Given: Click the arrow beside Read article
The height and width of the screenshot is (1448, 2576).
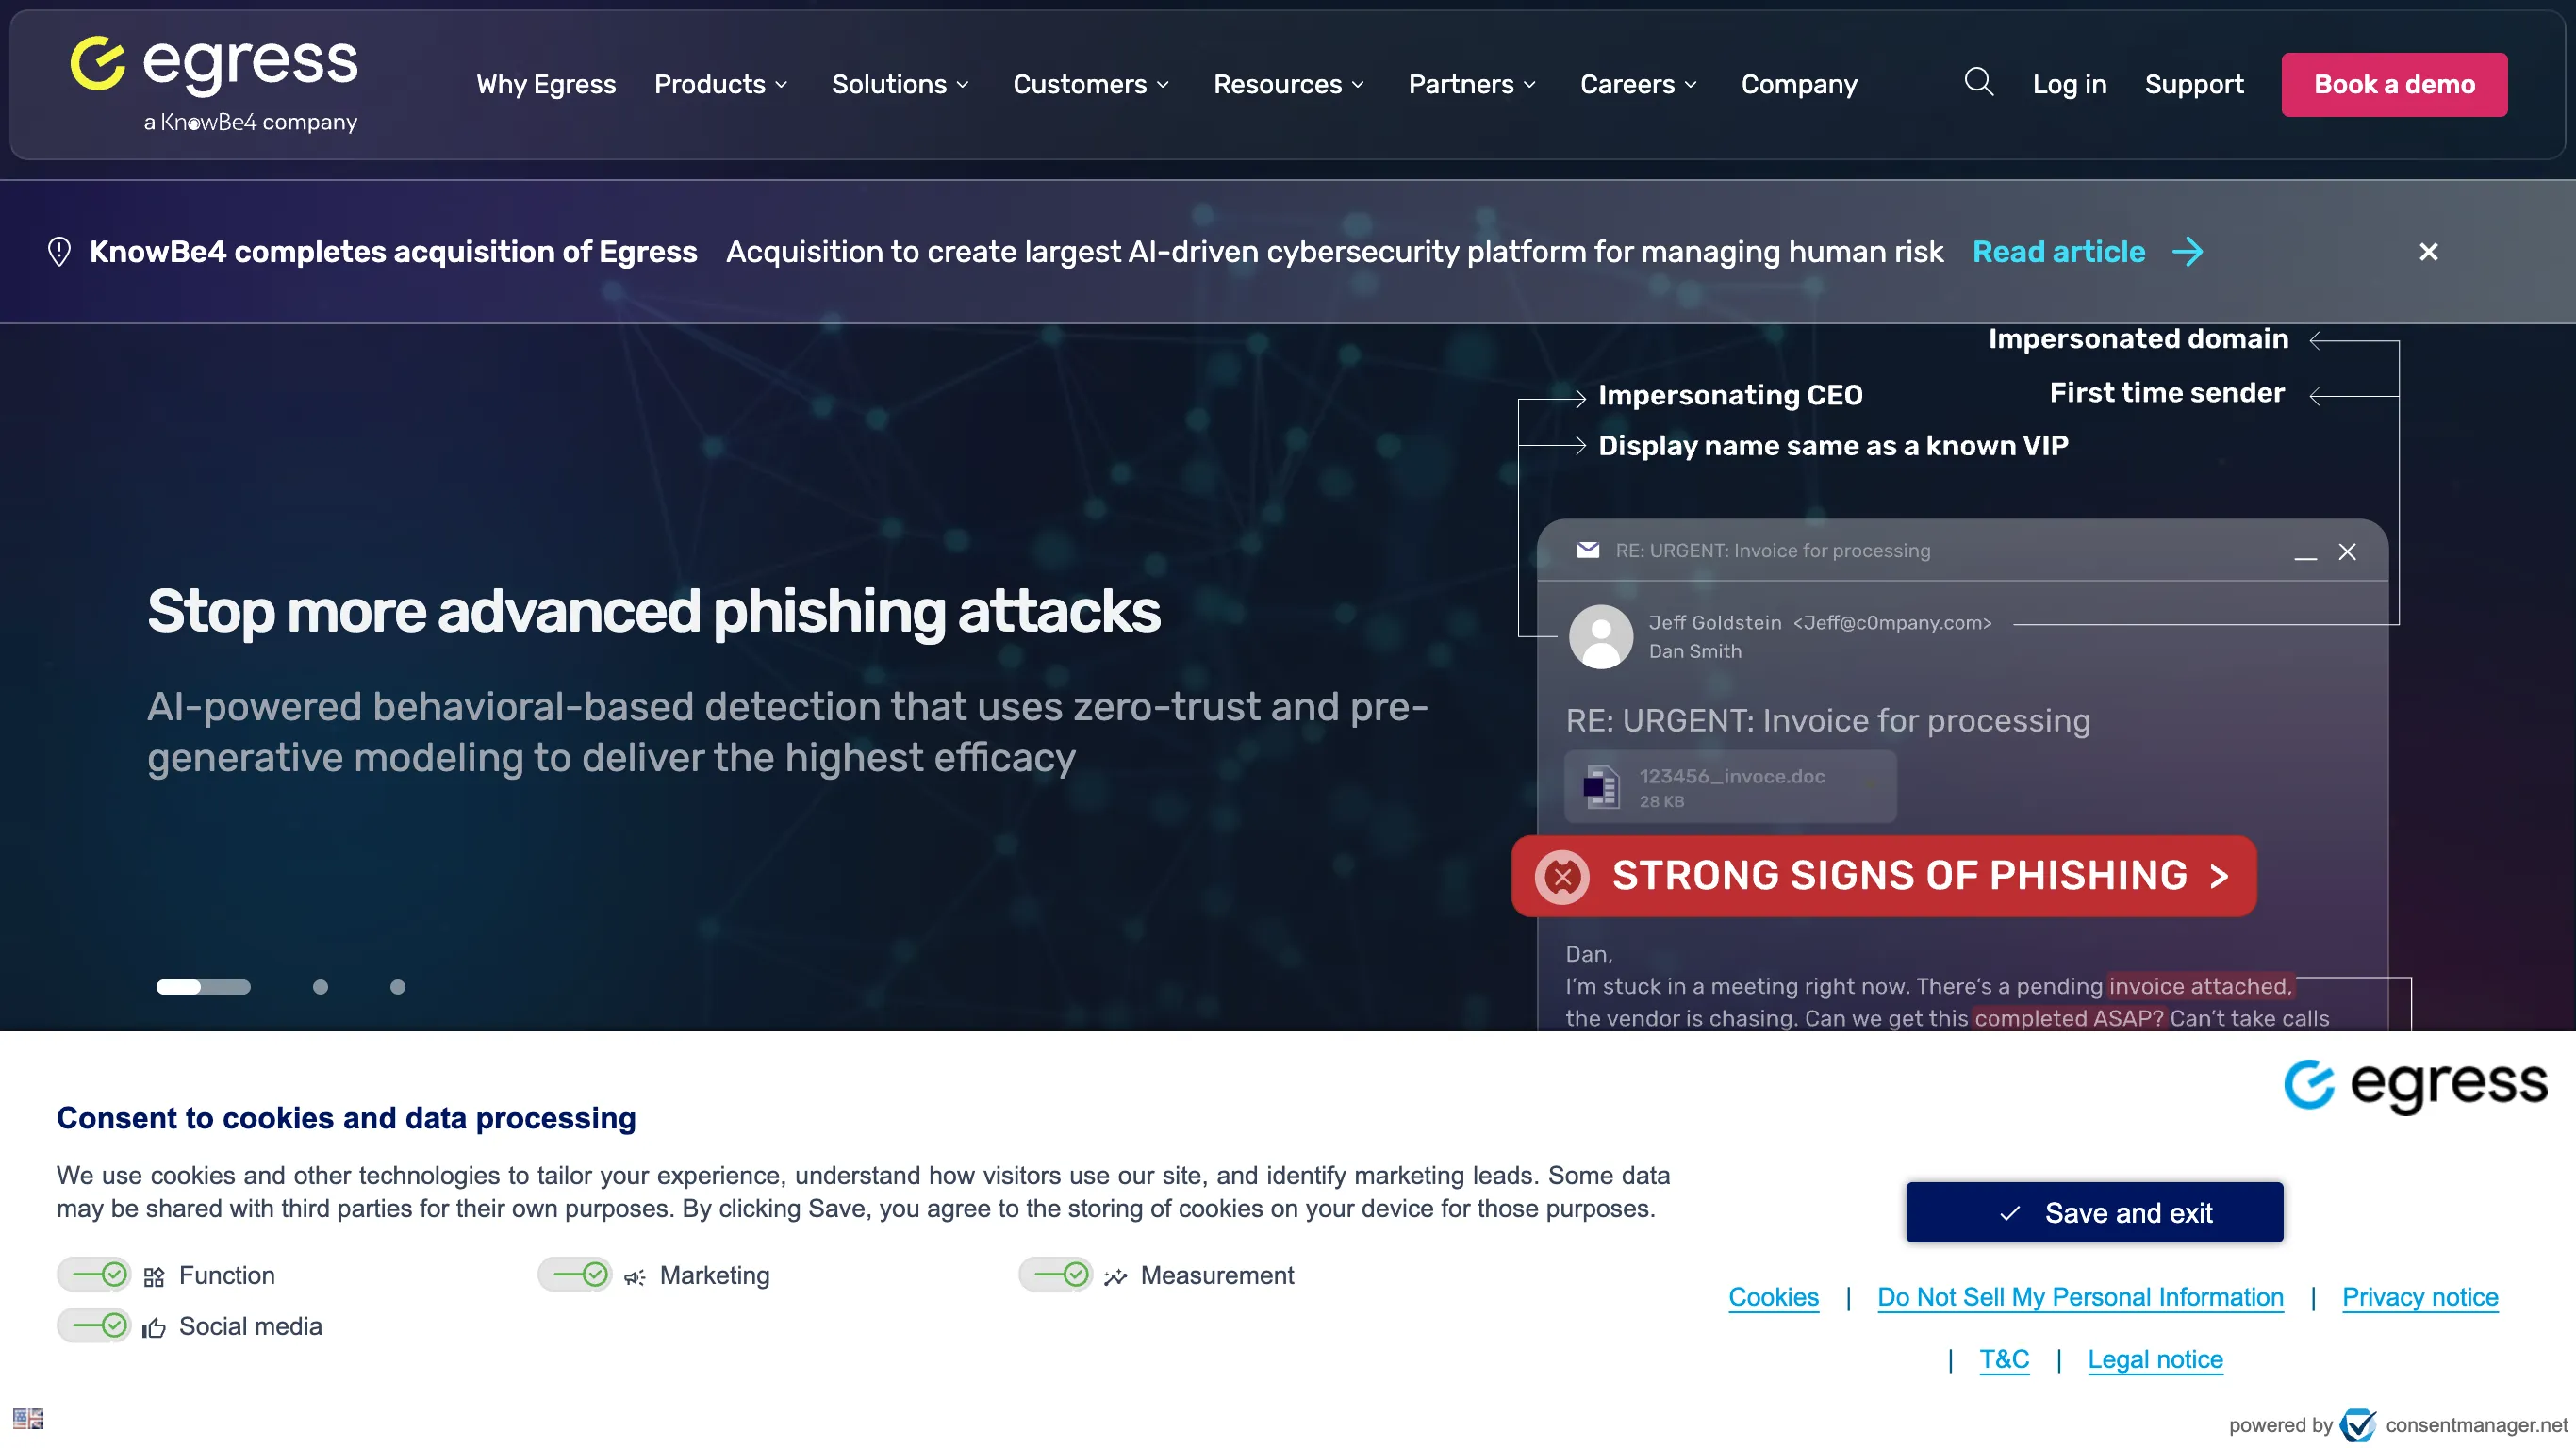Looking at the screenshot, I should coord(2187,252).
